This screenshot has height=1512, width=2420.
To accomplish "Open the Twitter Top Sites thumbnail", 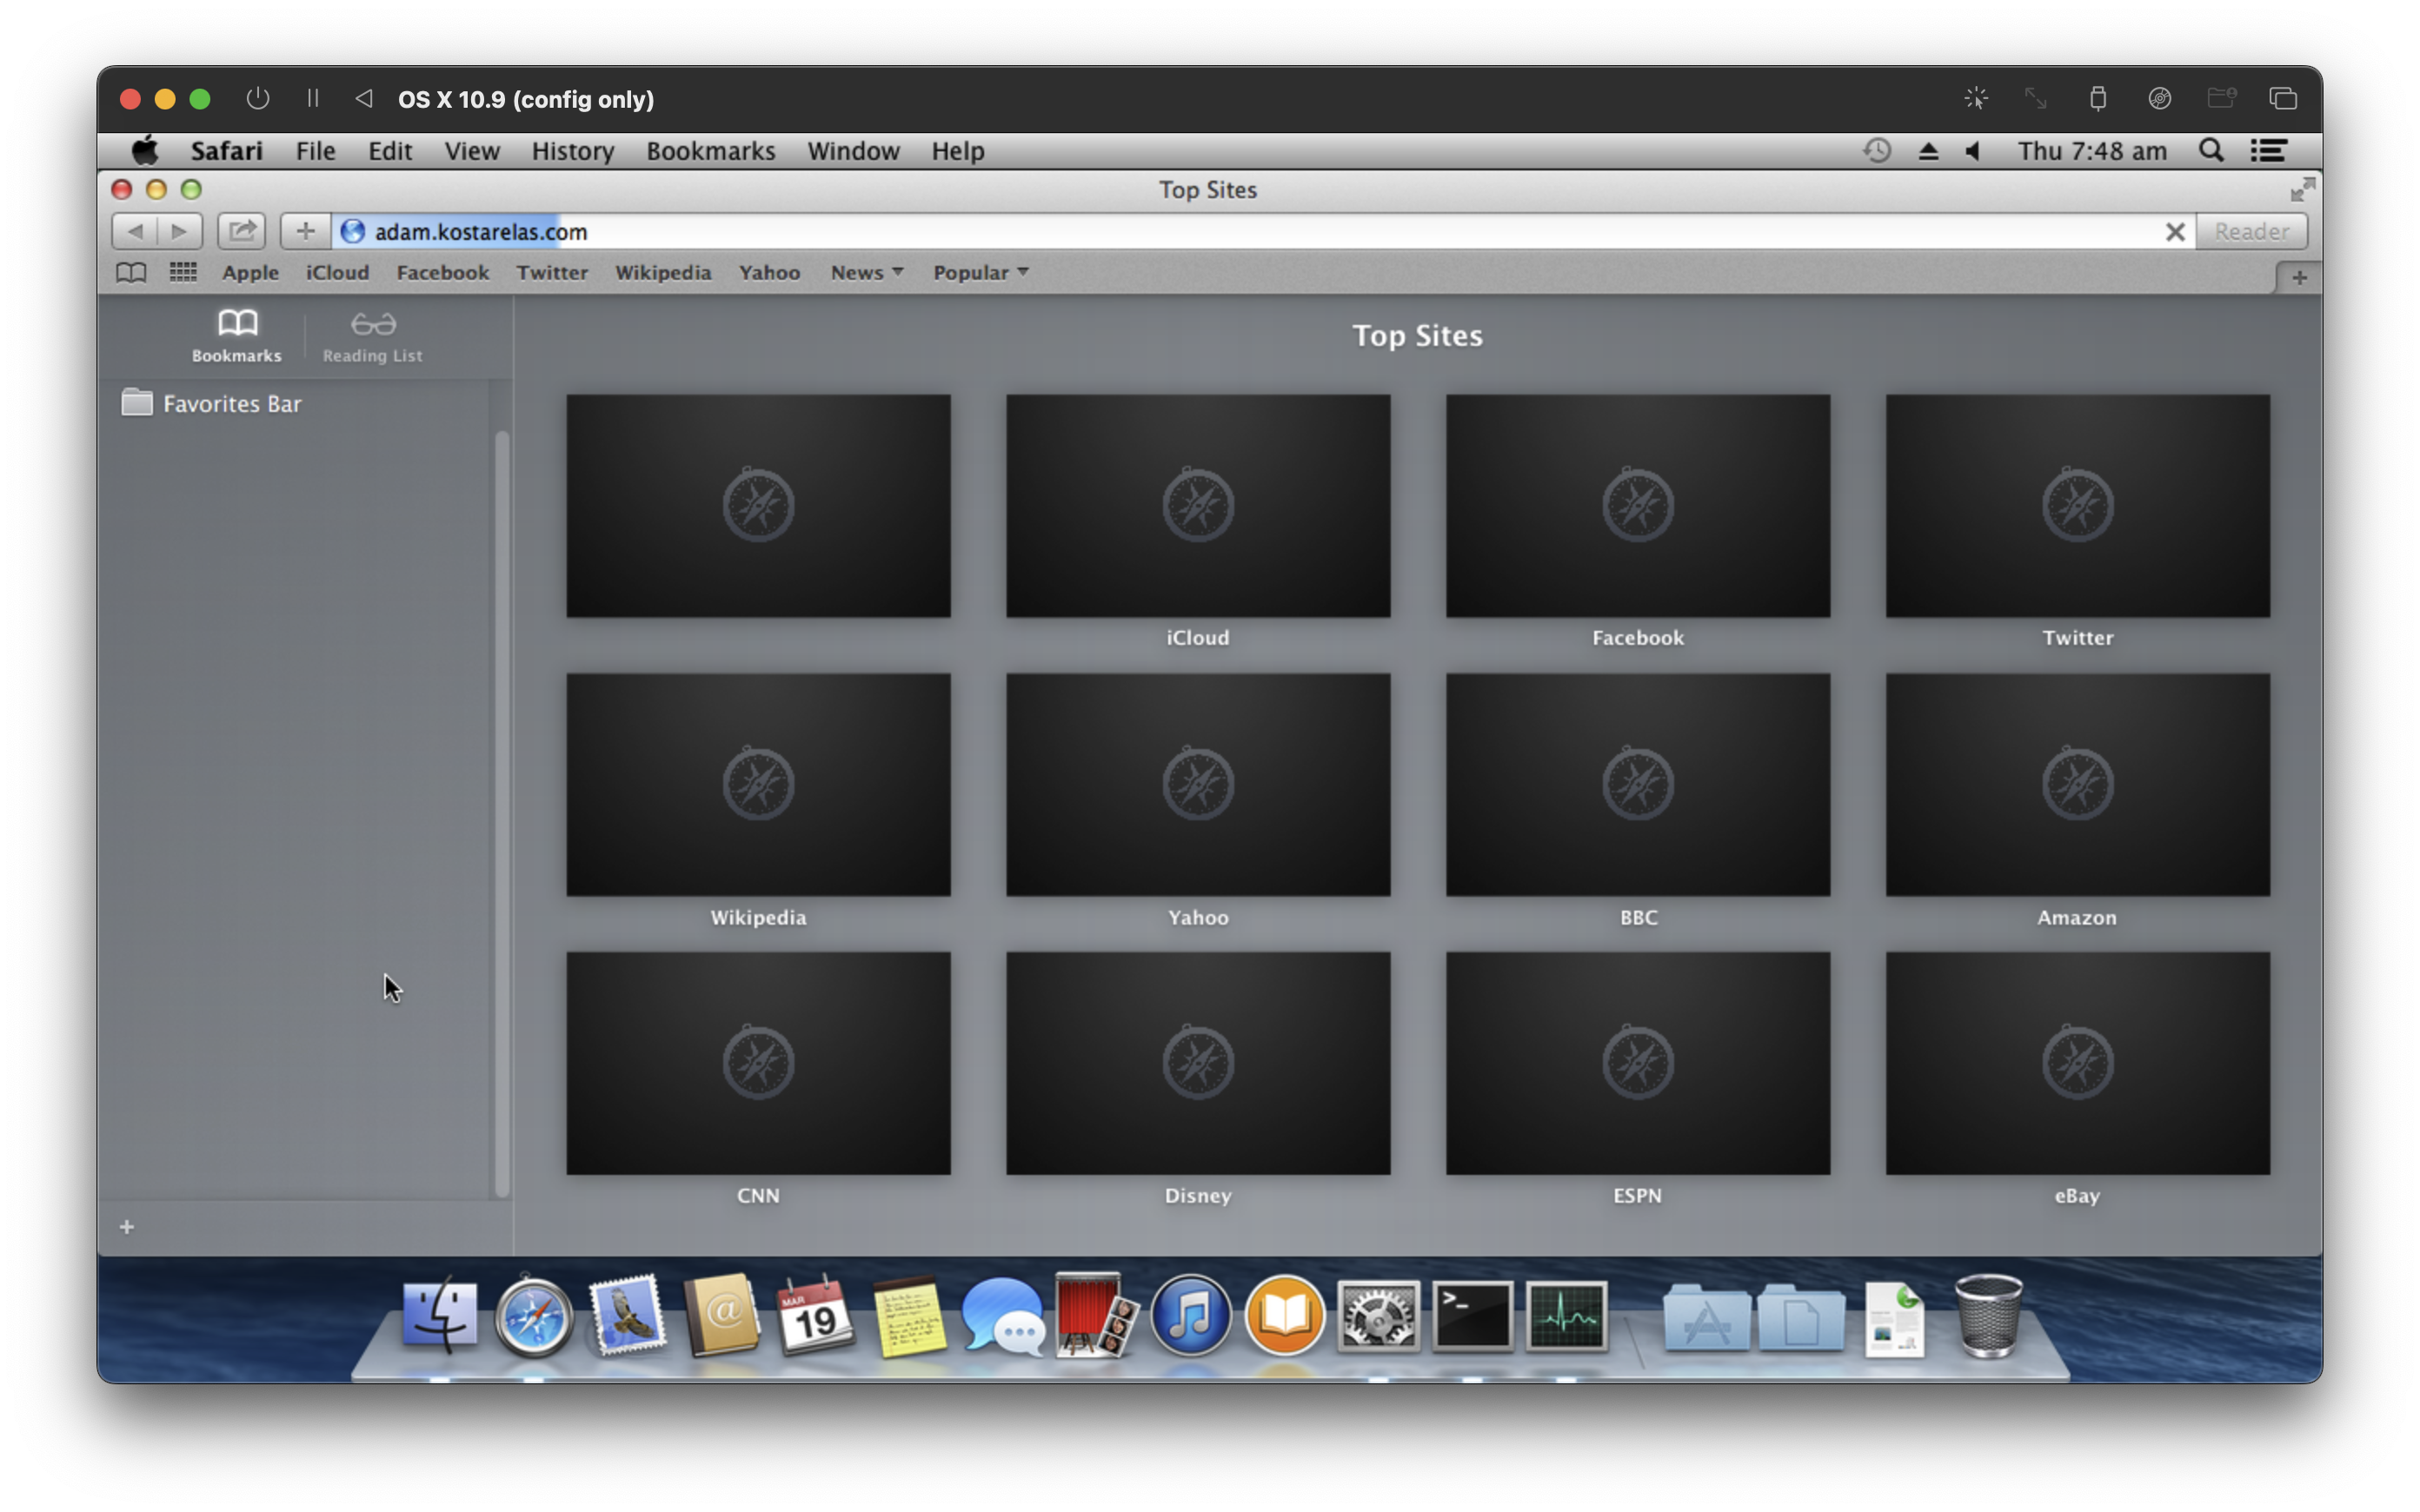I will click(2078, 506).
